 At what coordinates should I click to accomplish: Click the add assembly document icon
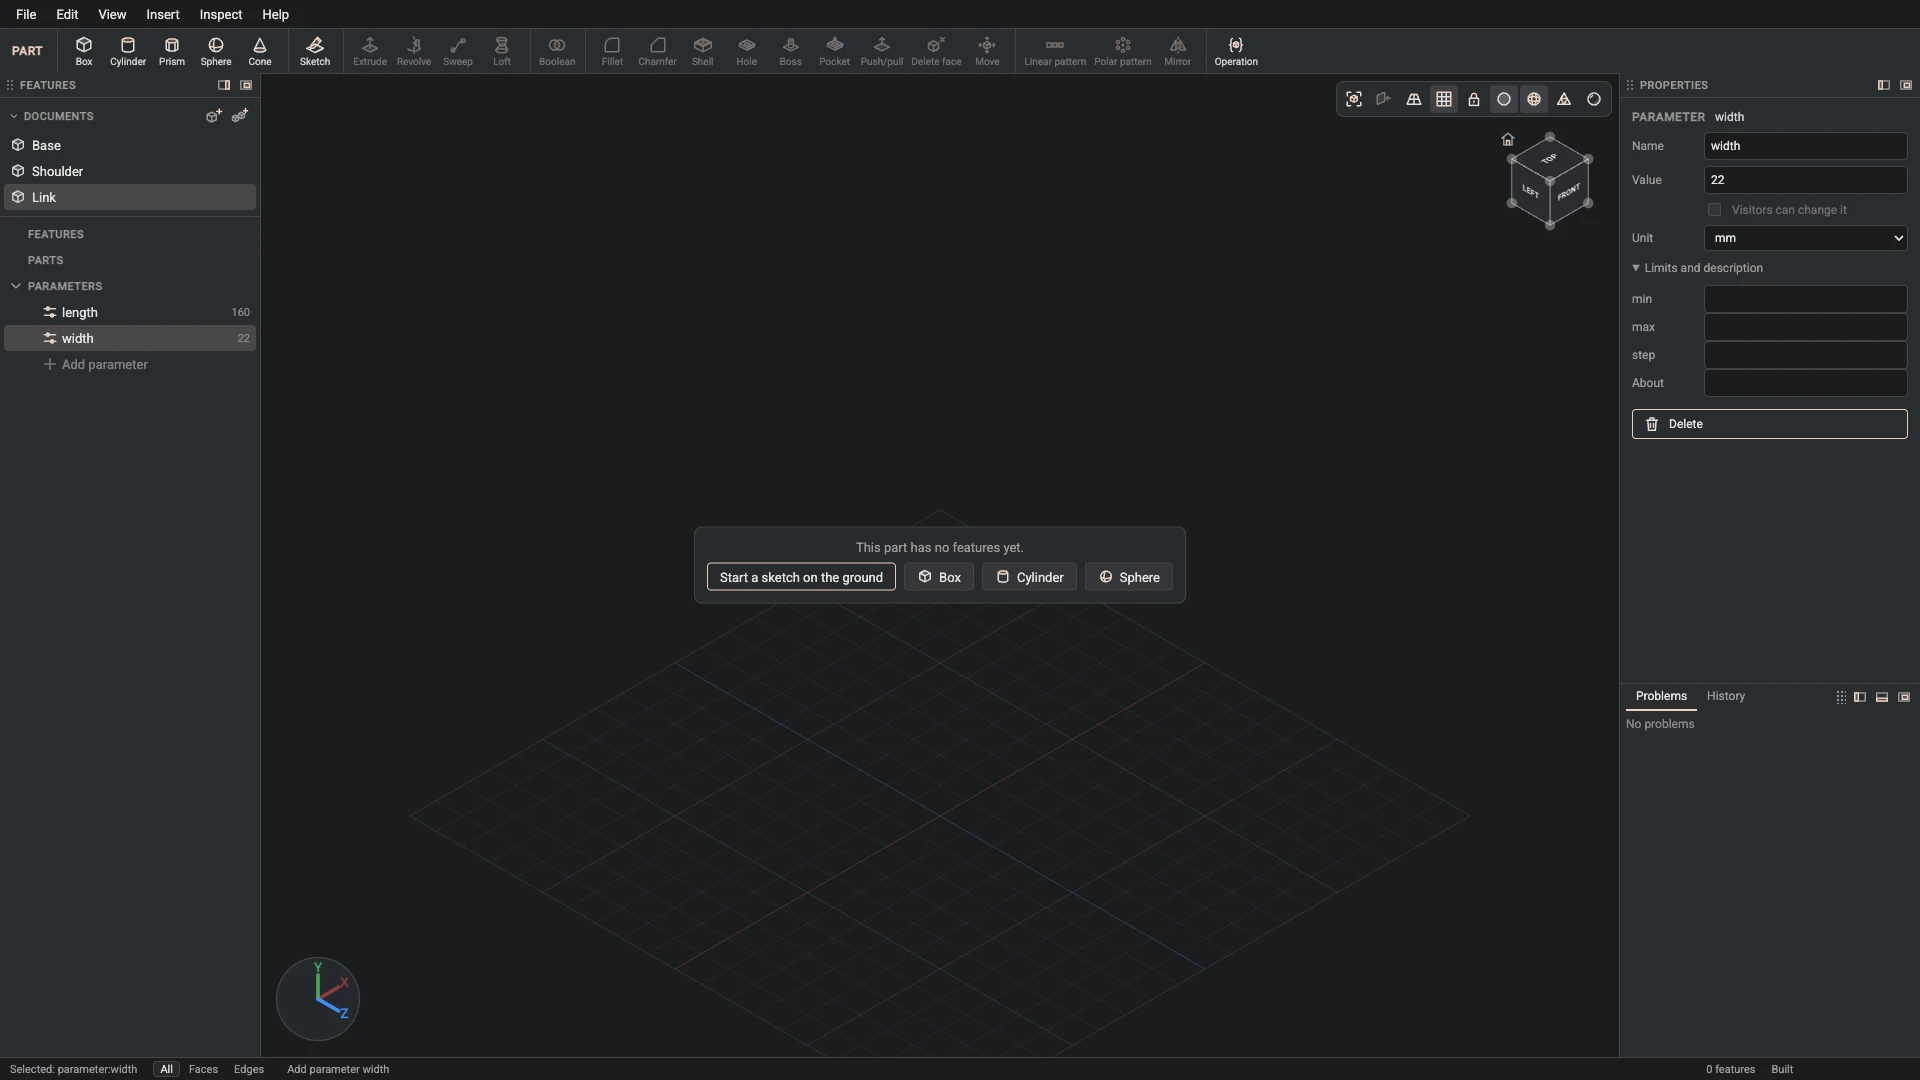(x=240, y=116)
